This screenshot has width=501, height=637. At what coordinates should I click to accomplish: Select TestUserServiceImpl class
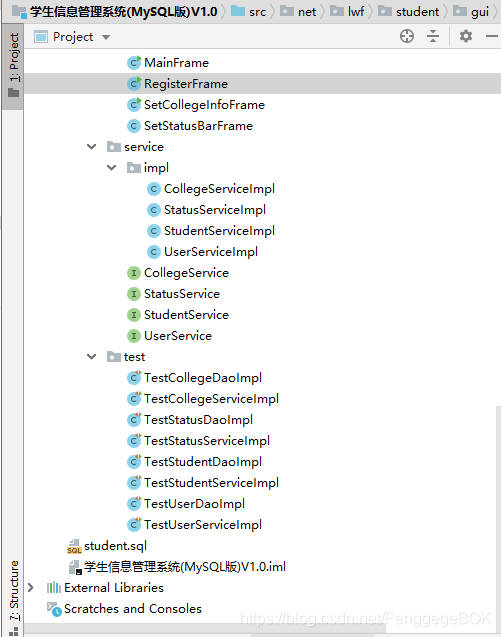pos(203,525)
